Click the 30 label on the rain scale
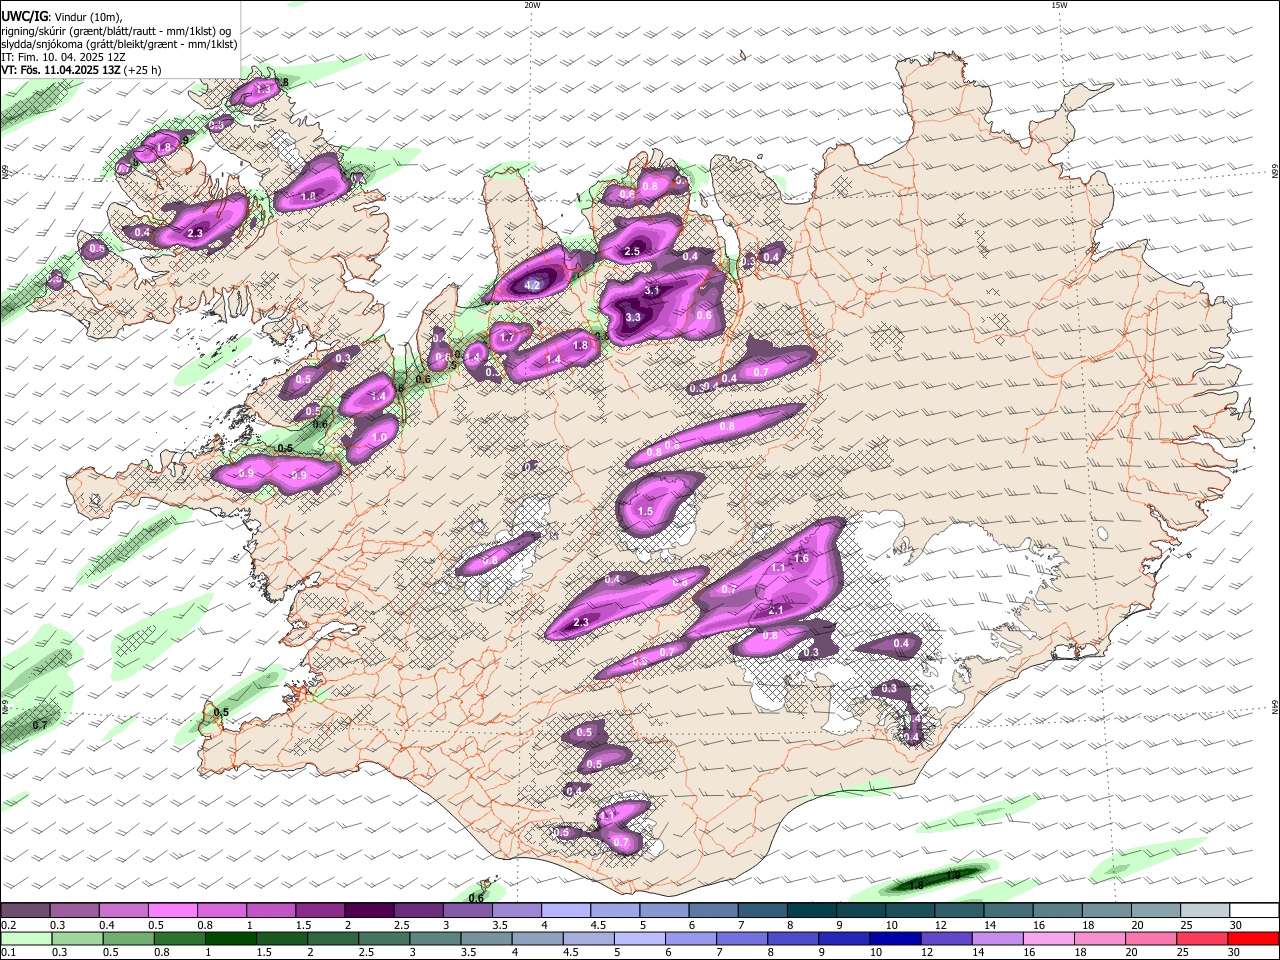1280x960 pixels. (1234, 953)
